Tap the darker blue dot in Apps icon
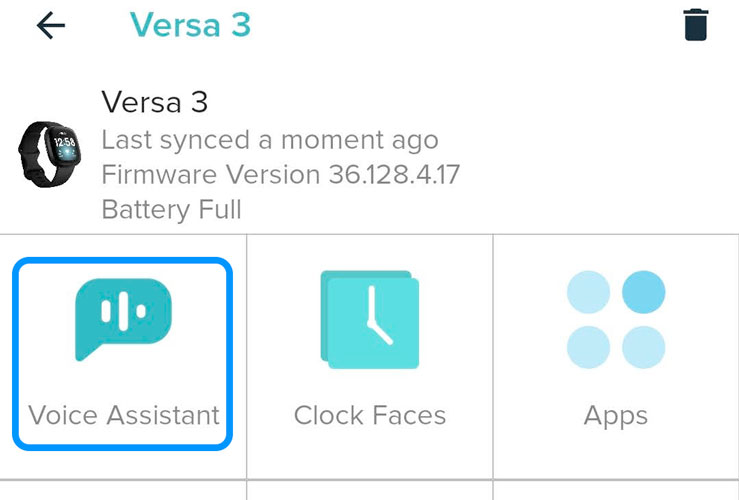 tap(643, 293)
